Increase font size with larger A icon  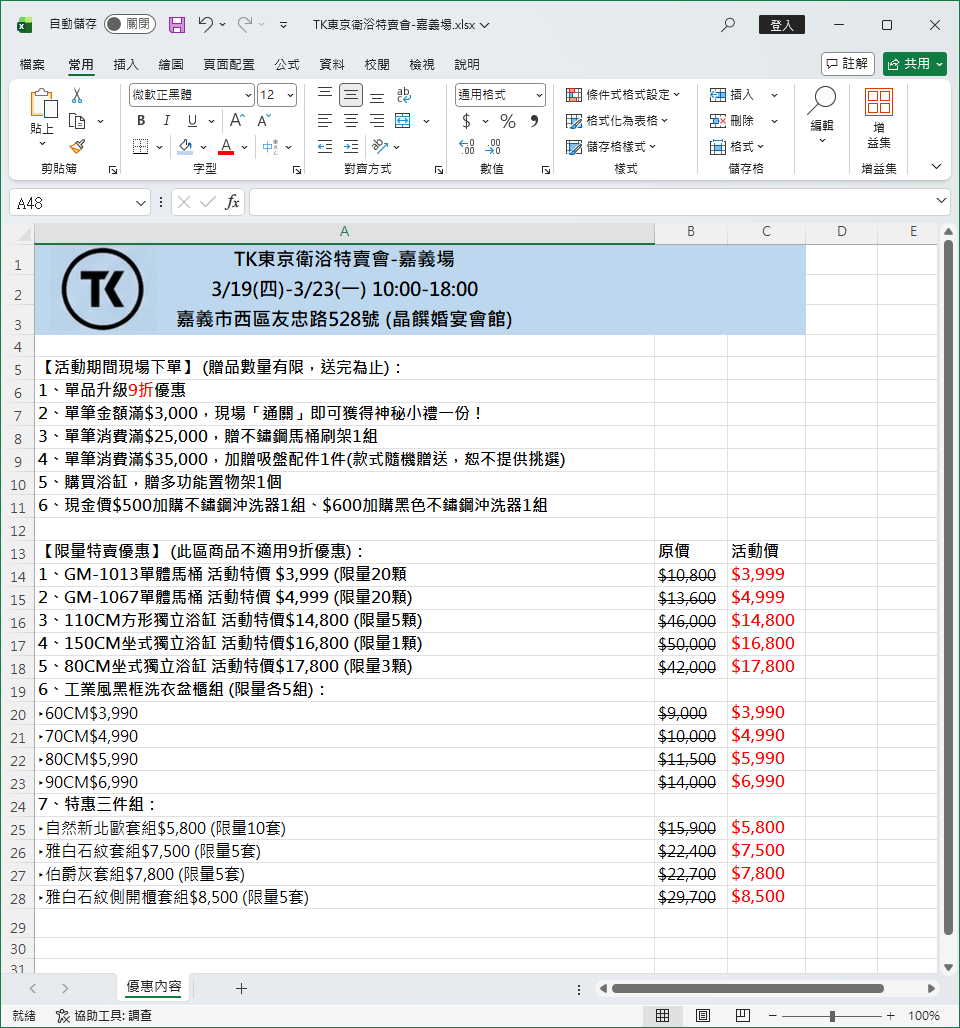(x=237, y=121)
